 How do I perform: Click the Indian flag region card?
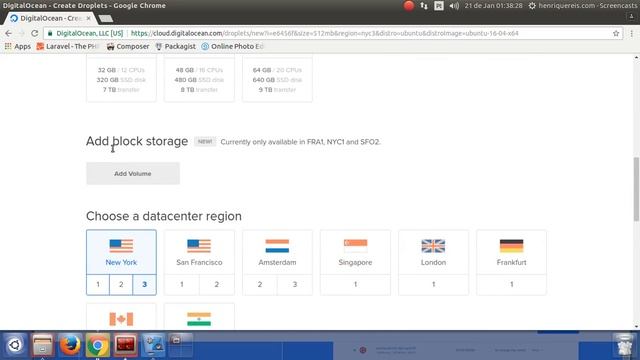coord(199,316)
